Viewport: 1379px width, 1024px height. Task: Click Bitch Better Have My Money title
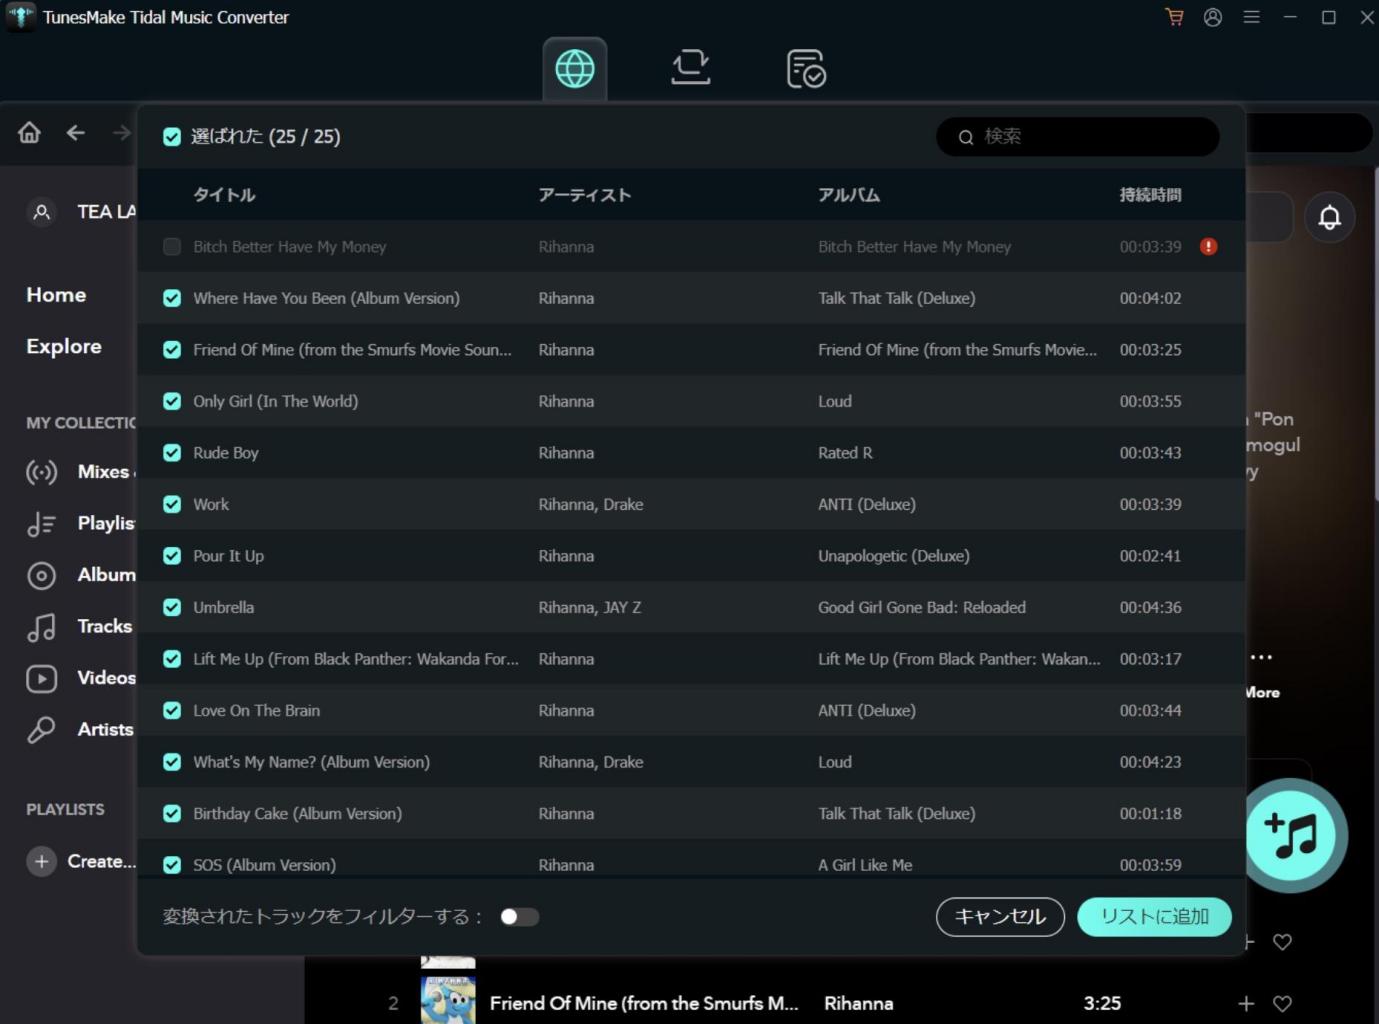pyautogui.click(x=289, y=247)
